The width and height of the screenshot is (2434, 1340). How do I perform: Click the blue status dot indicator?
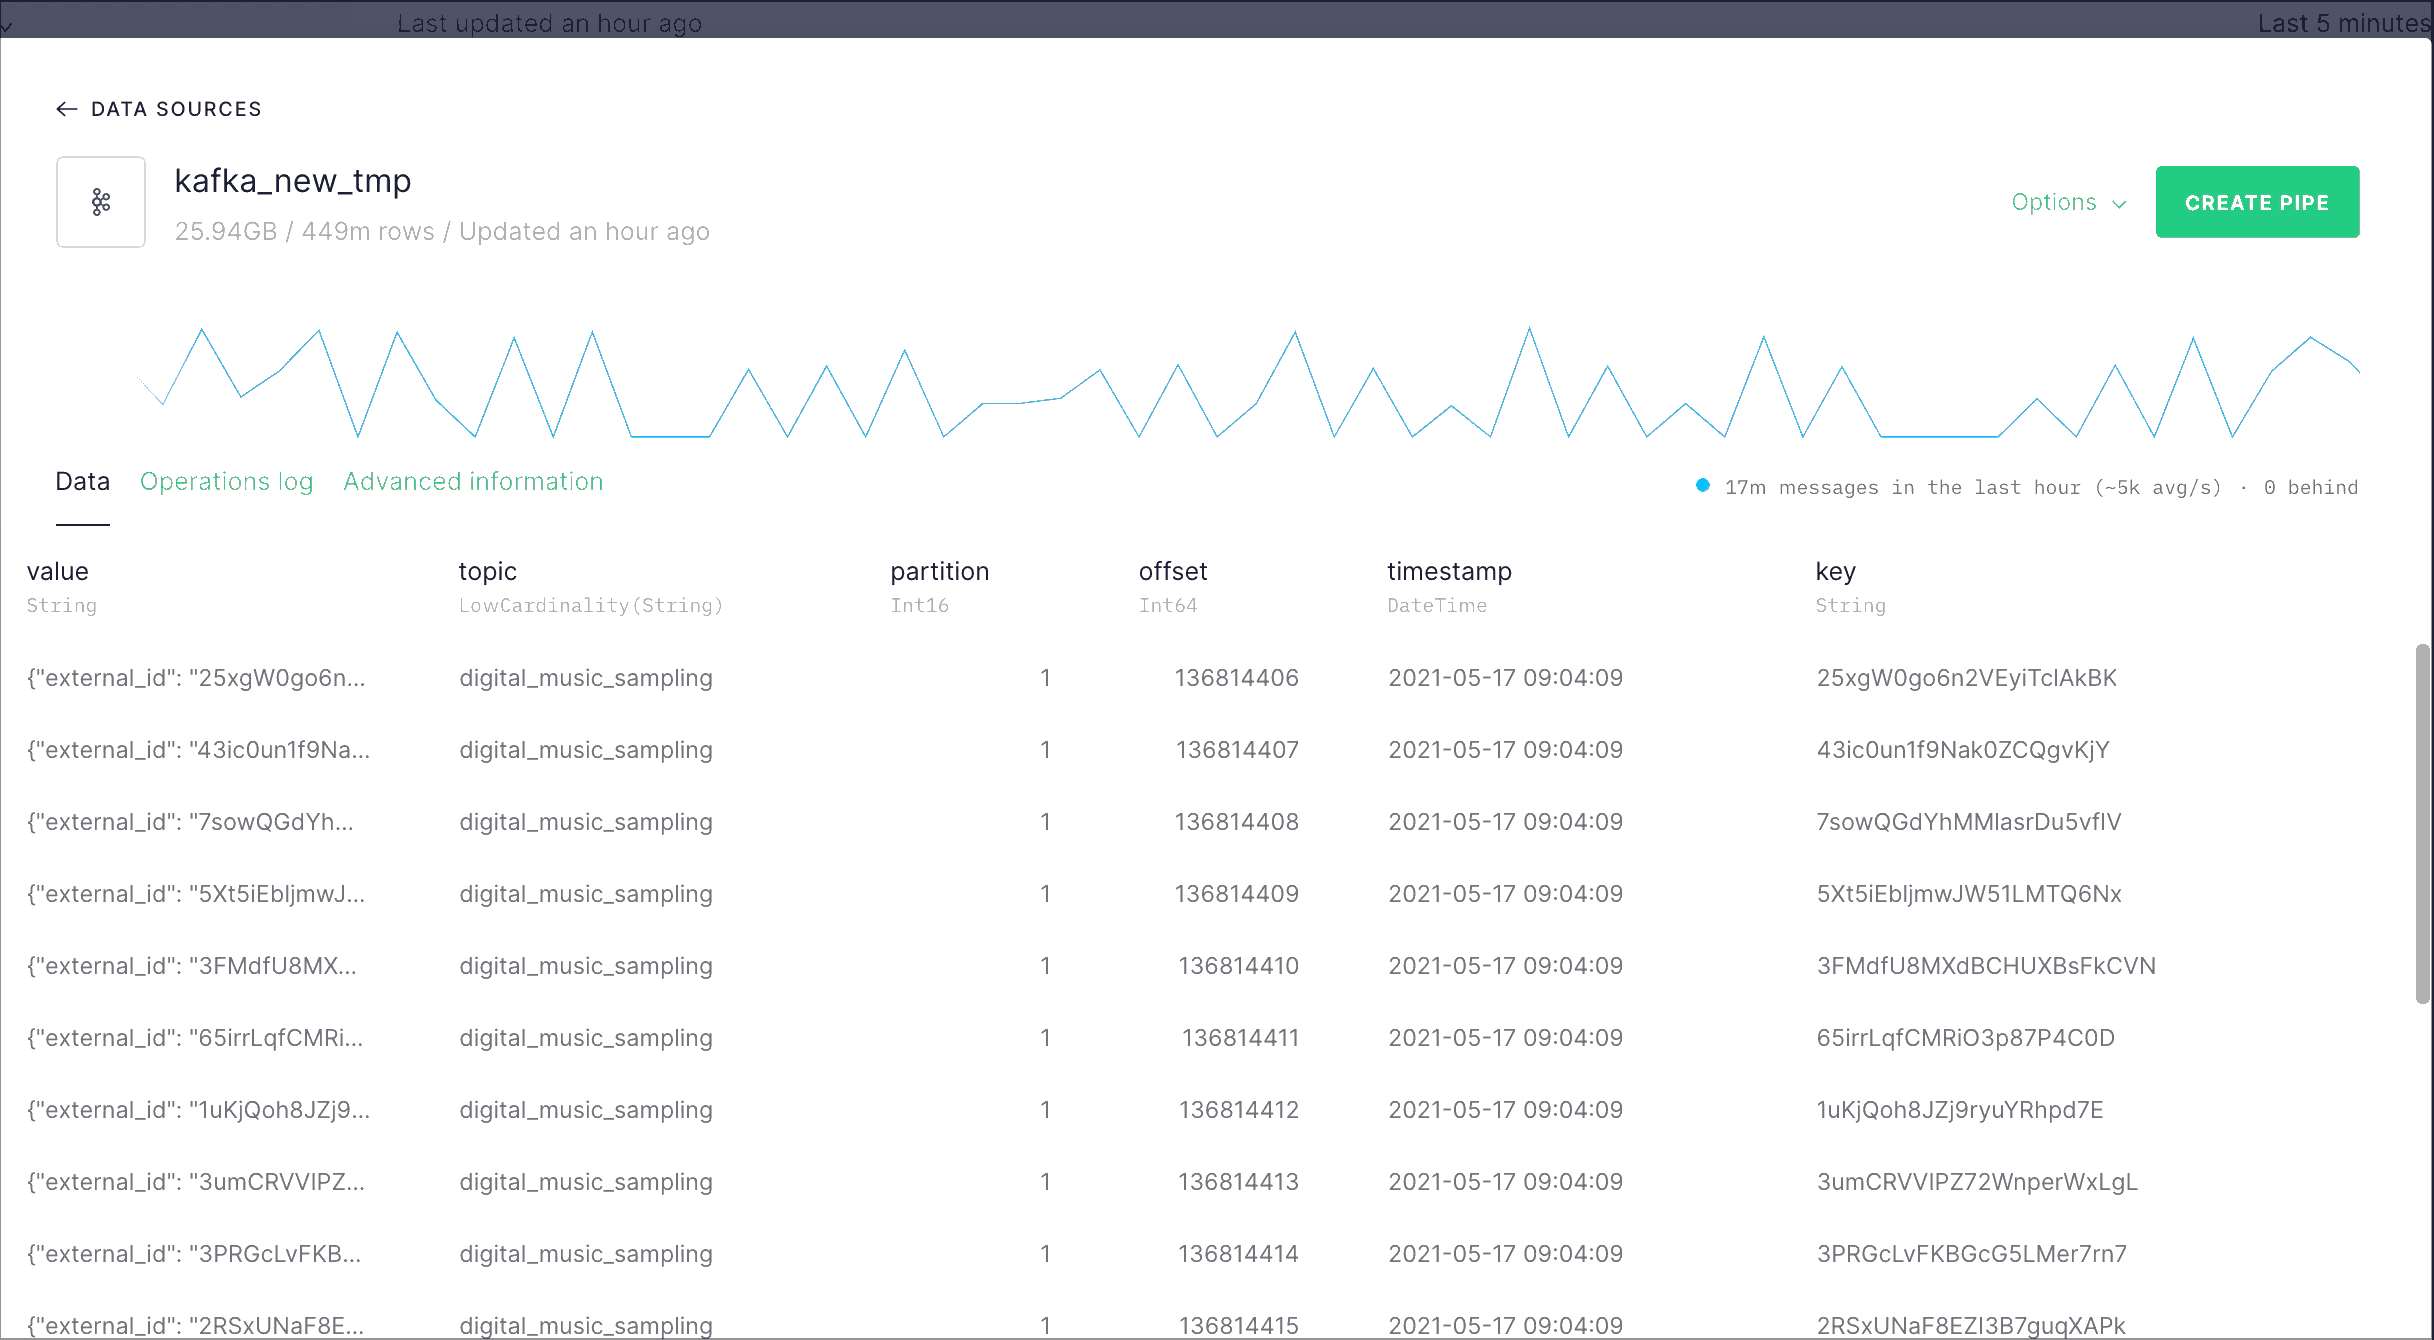click(1702, 486)
